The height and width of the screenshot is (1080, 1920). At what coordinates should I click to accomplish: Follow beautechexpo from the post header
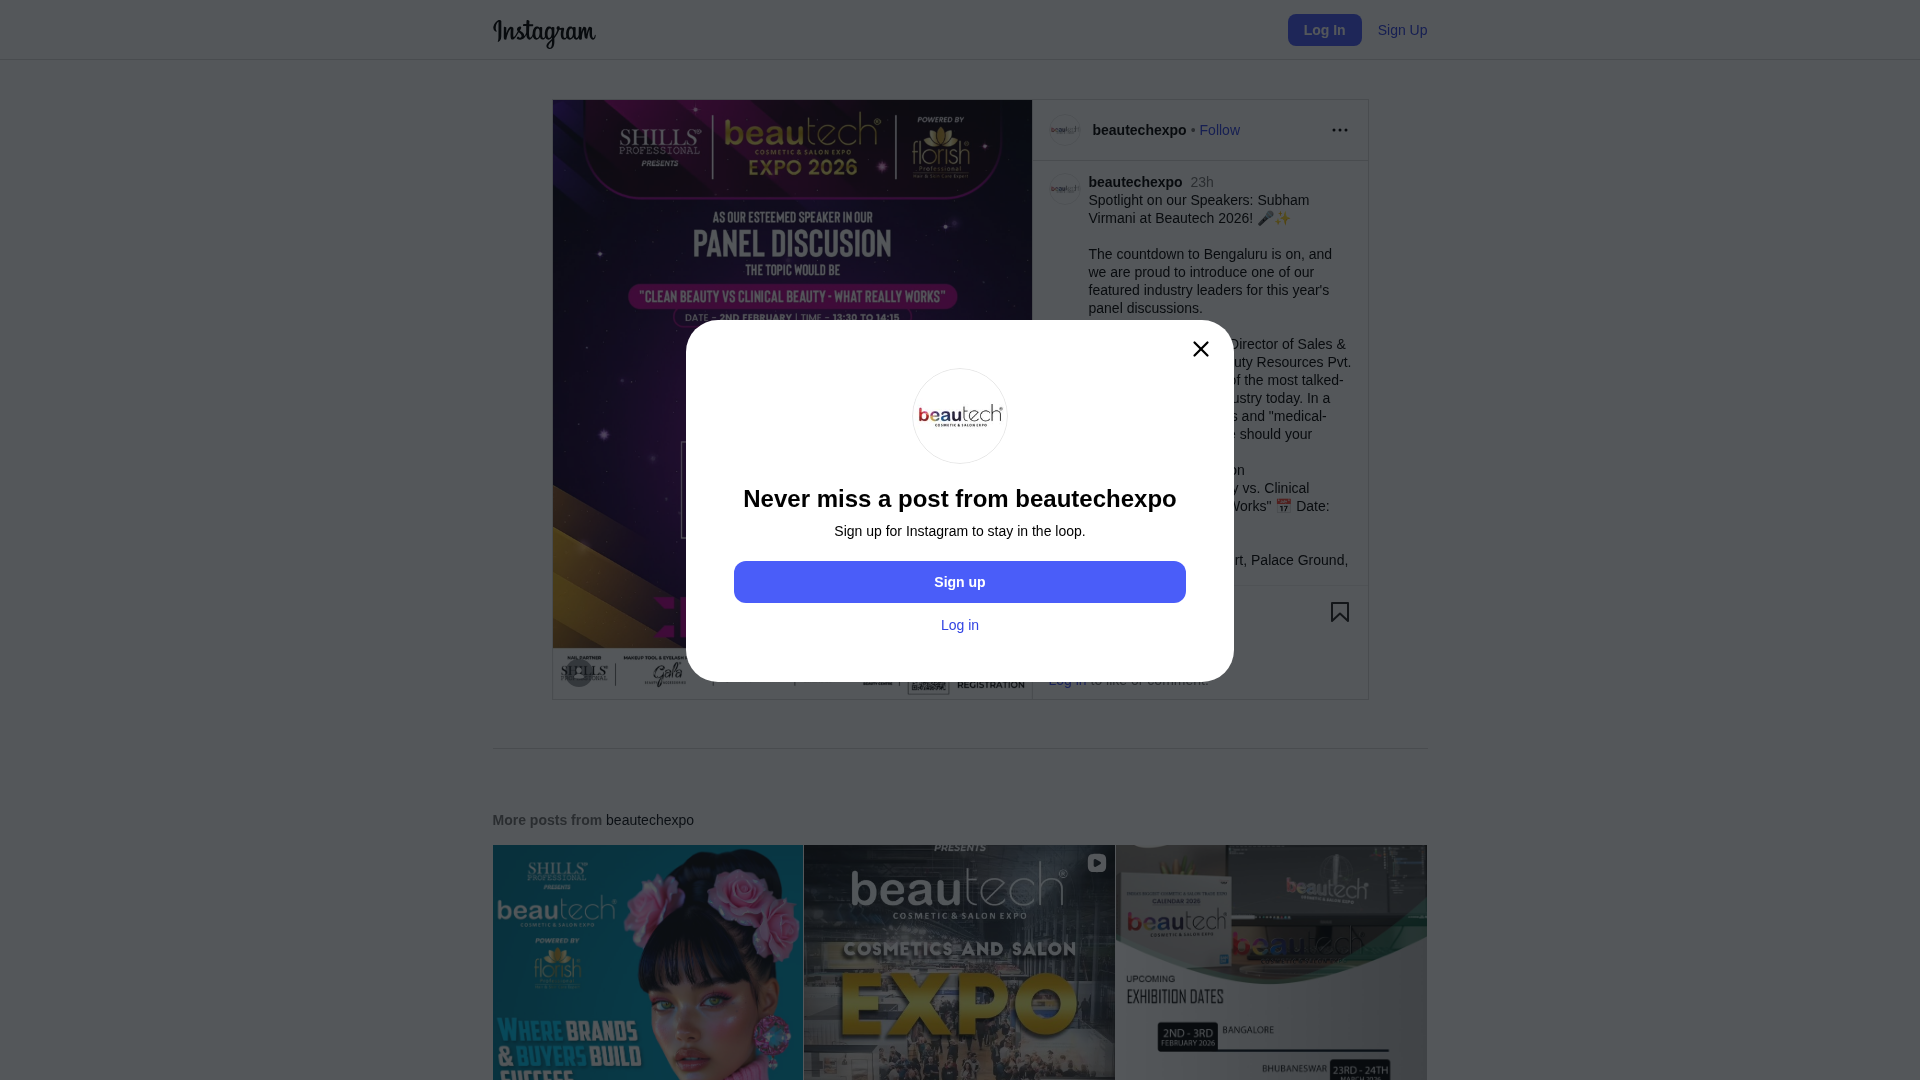(x=1219, y=130)
